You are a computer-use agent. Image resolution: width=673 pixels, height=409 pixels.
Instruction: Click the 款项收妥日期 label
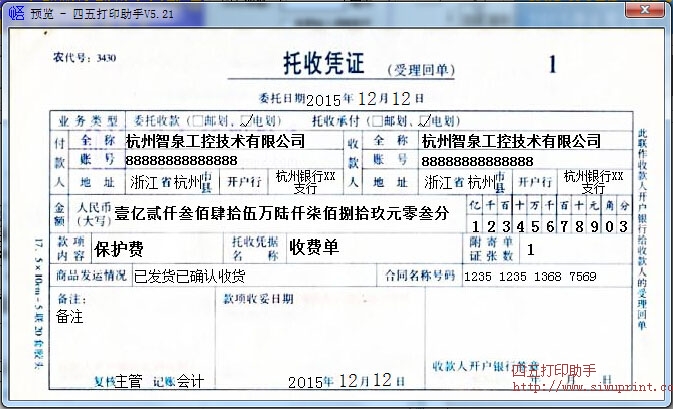(258, 299)
